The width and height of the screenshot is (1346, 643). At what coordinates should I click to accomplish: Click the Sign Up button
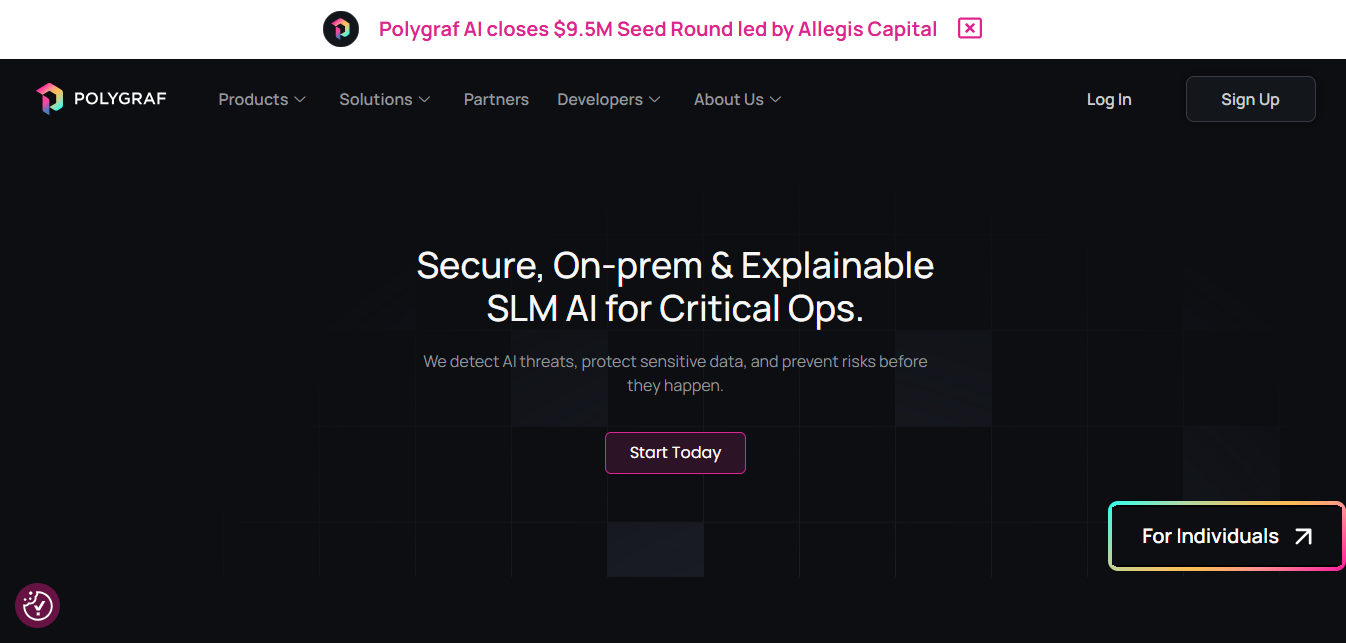[x=1250, y=98]
